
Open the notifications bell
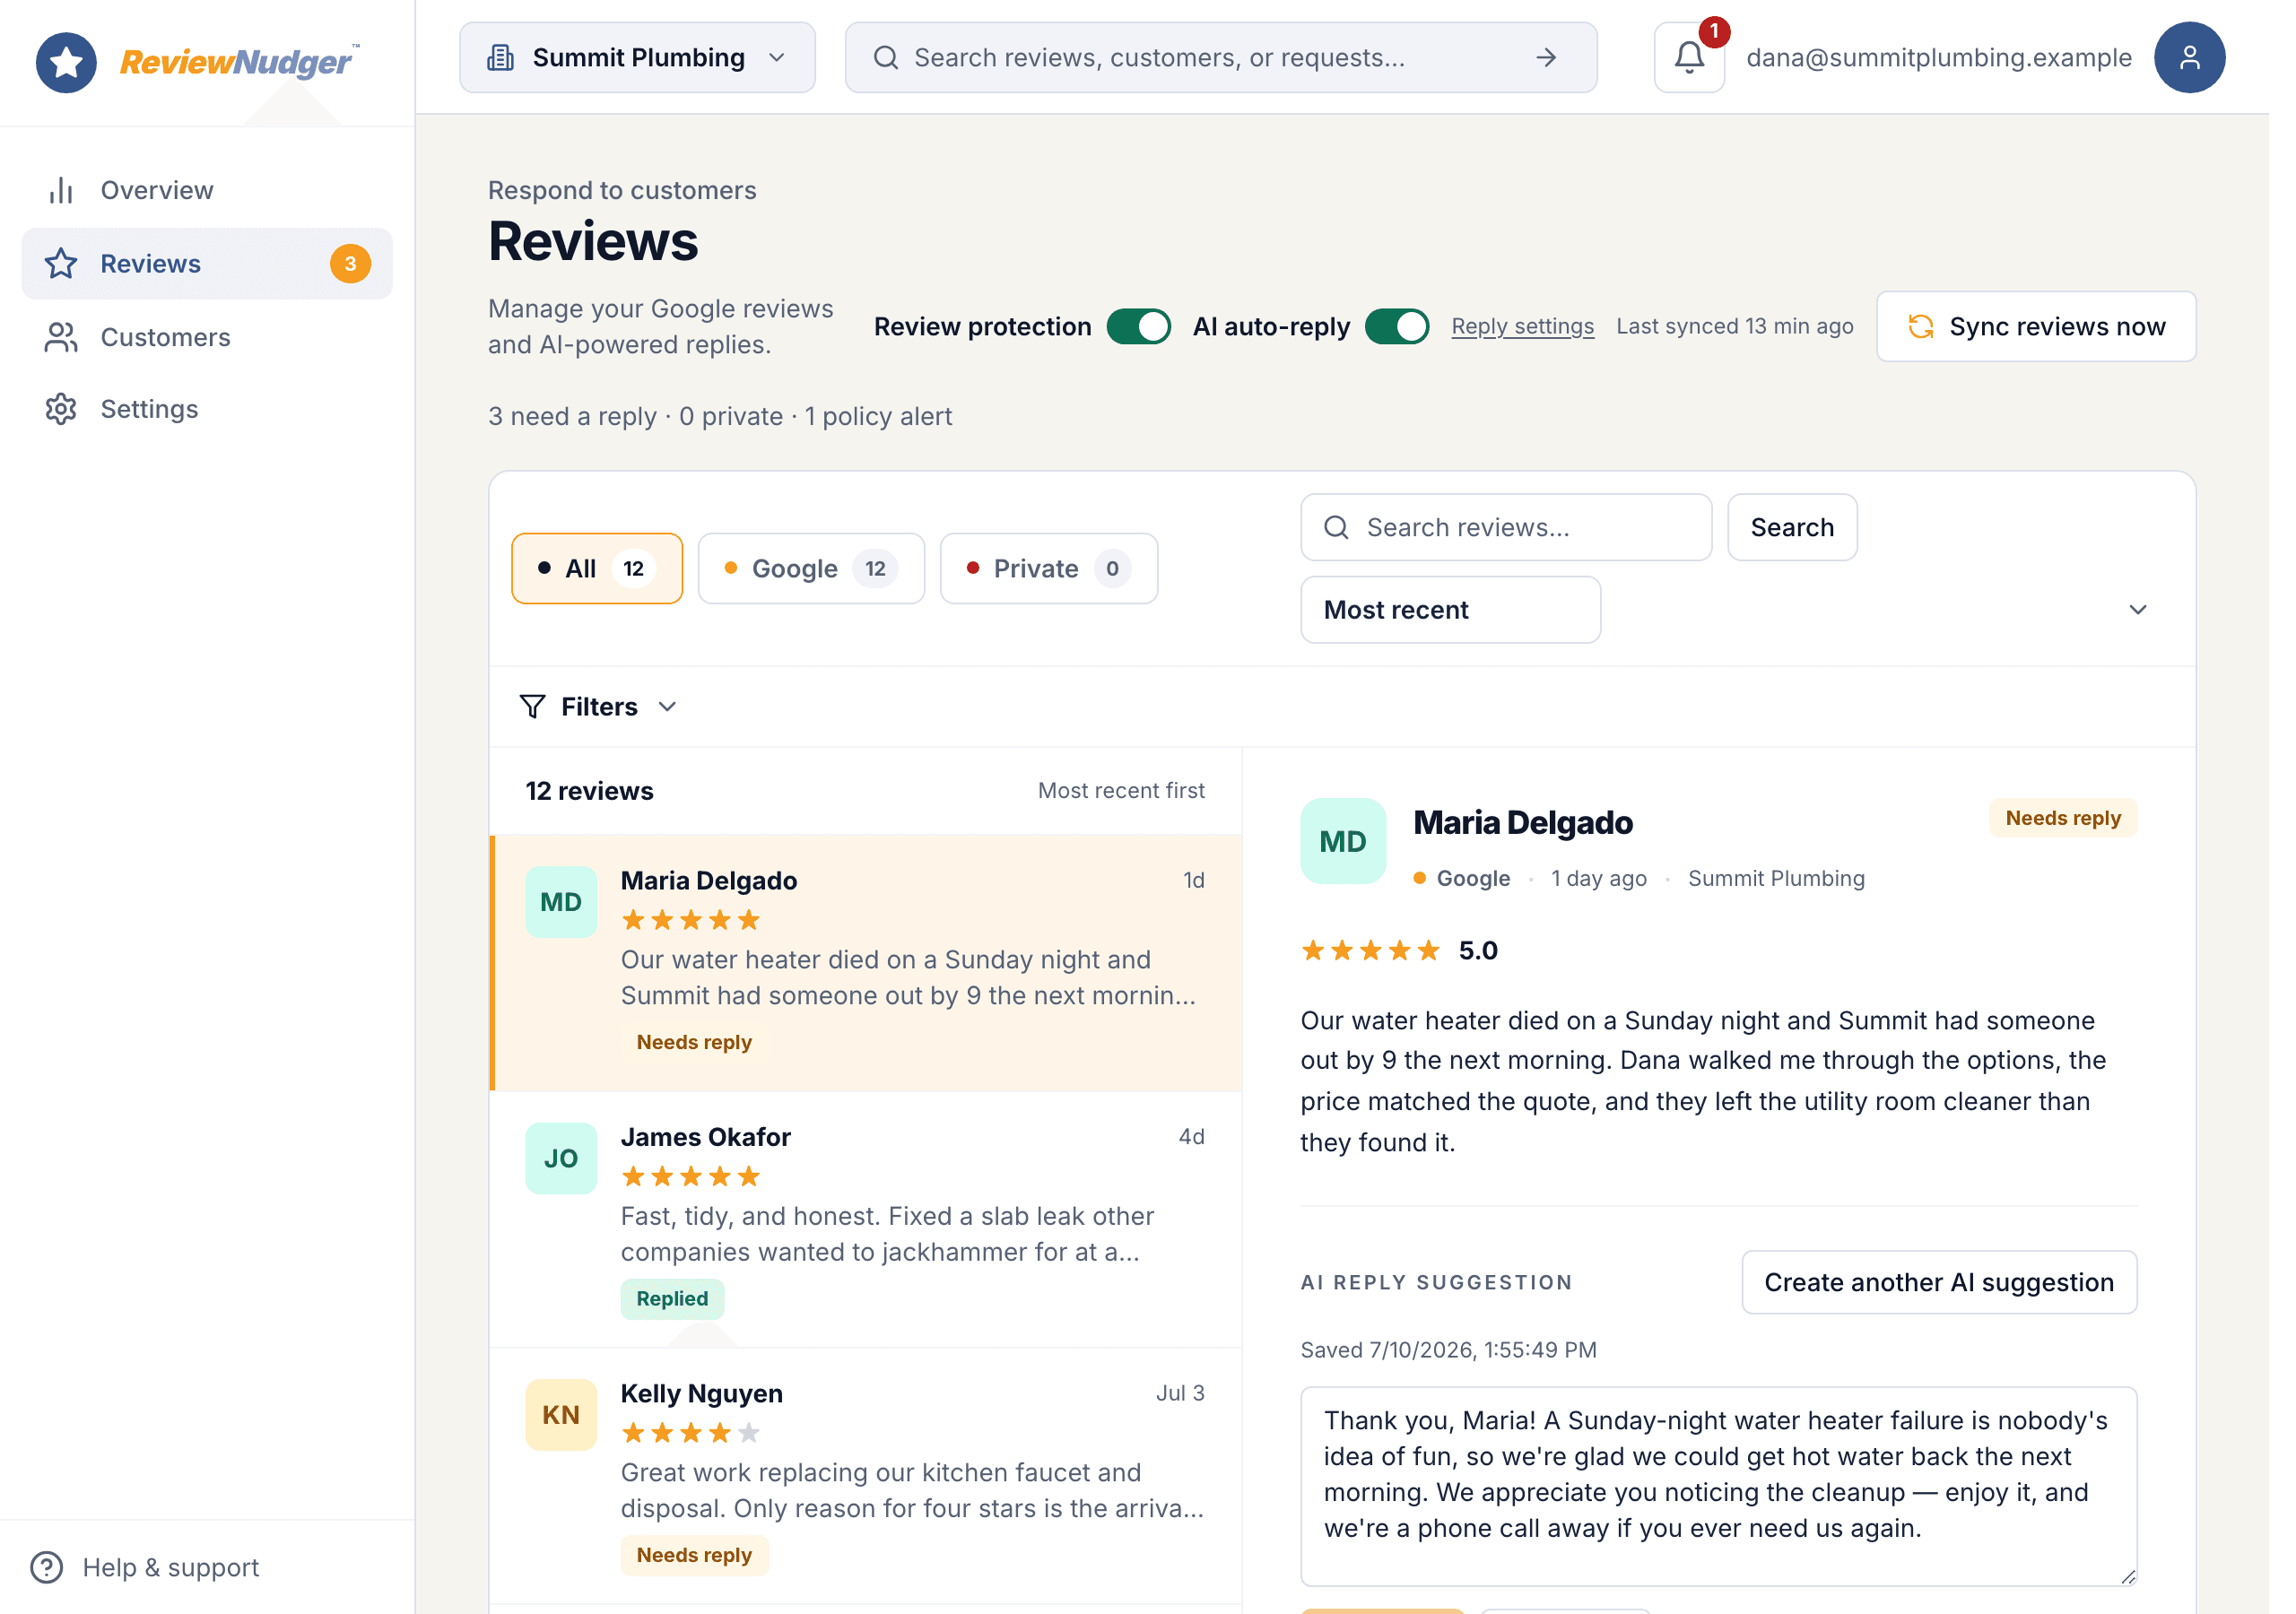(x=1709, y=58)
